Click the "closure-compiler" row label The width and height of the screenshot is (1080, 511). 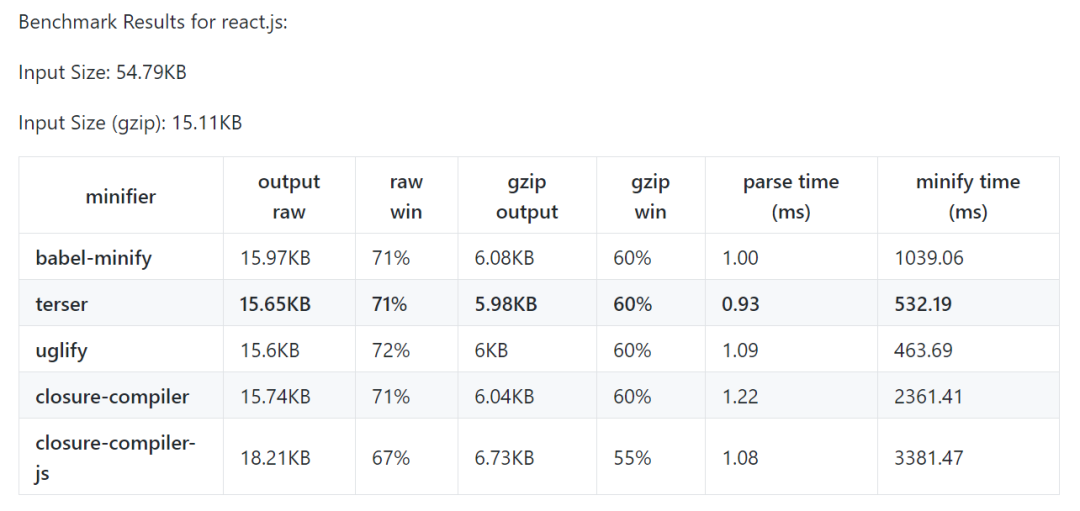coord(112,396)
